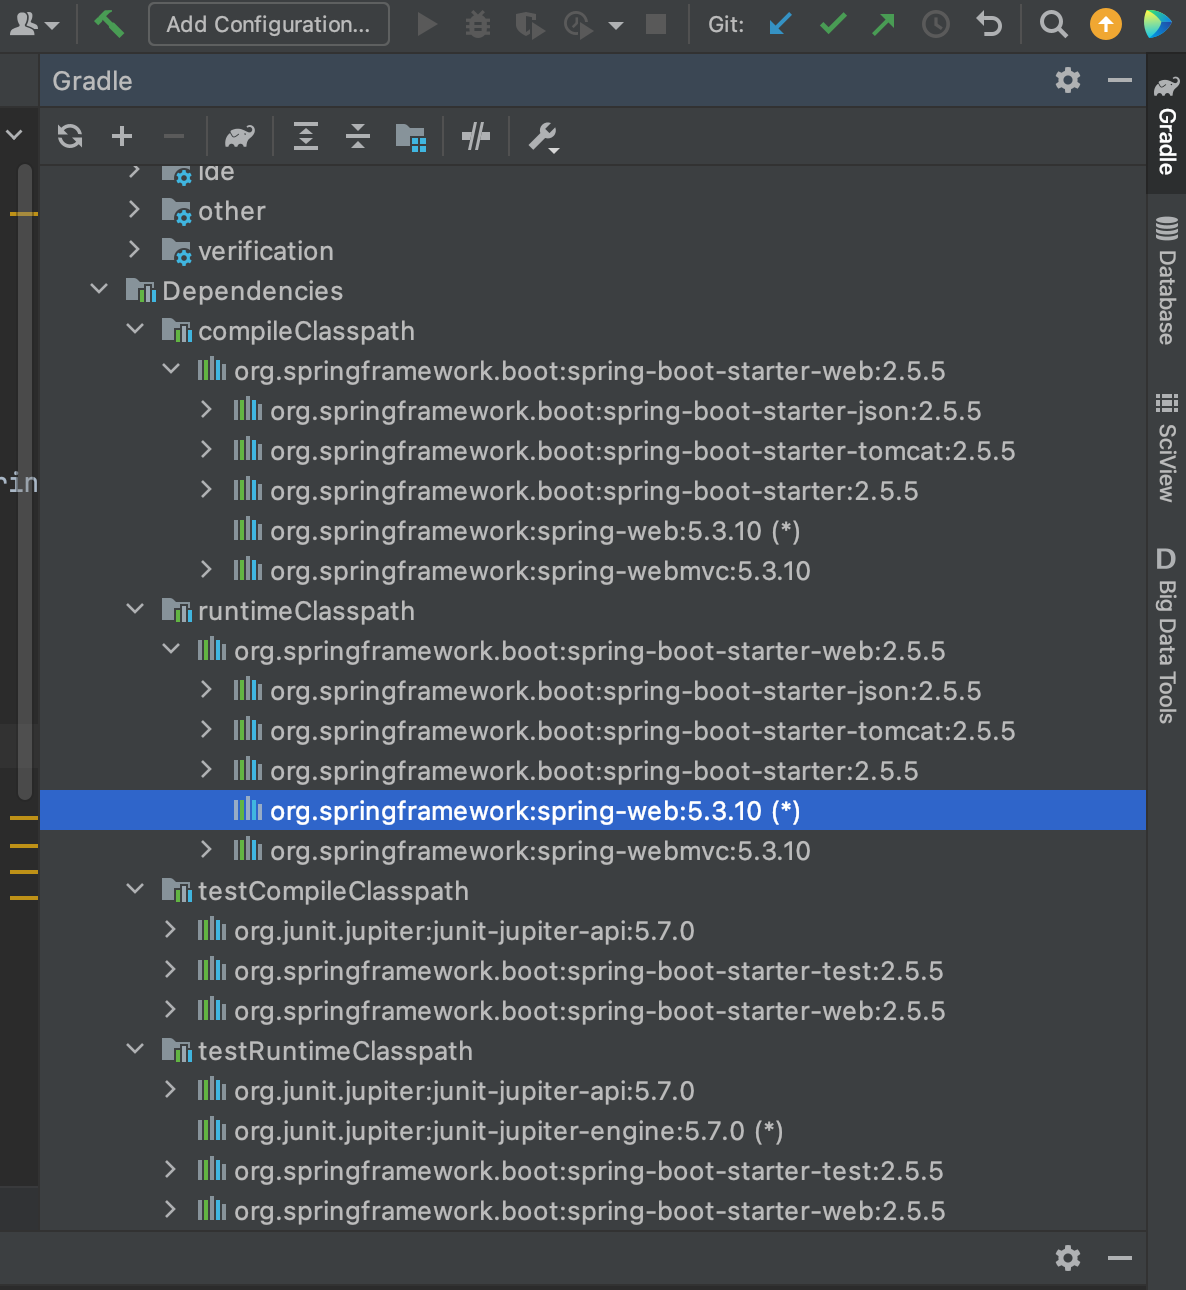This screenshot has height=1290, width=1186.
Task: Open the Add Configuration... selector
Action: coord(268,24)
